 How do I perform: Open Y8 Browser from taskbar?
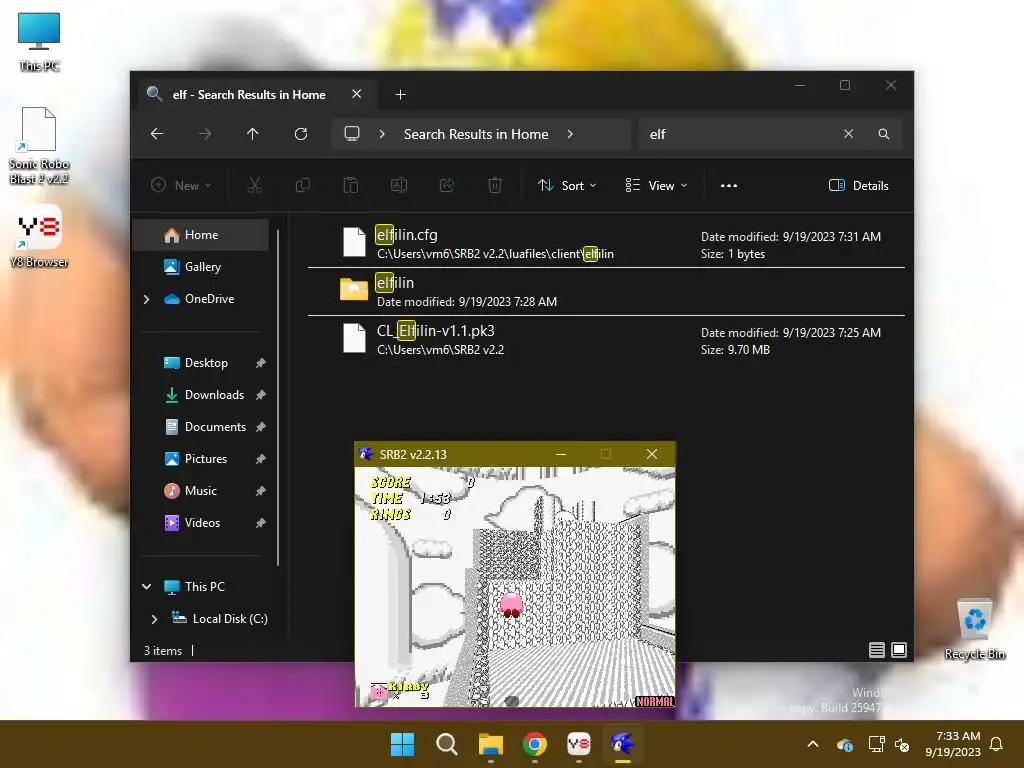tap(579, 744)
